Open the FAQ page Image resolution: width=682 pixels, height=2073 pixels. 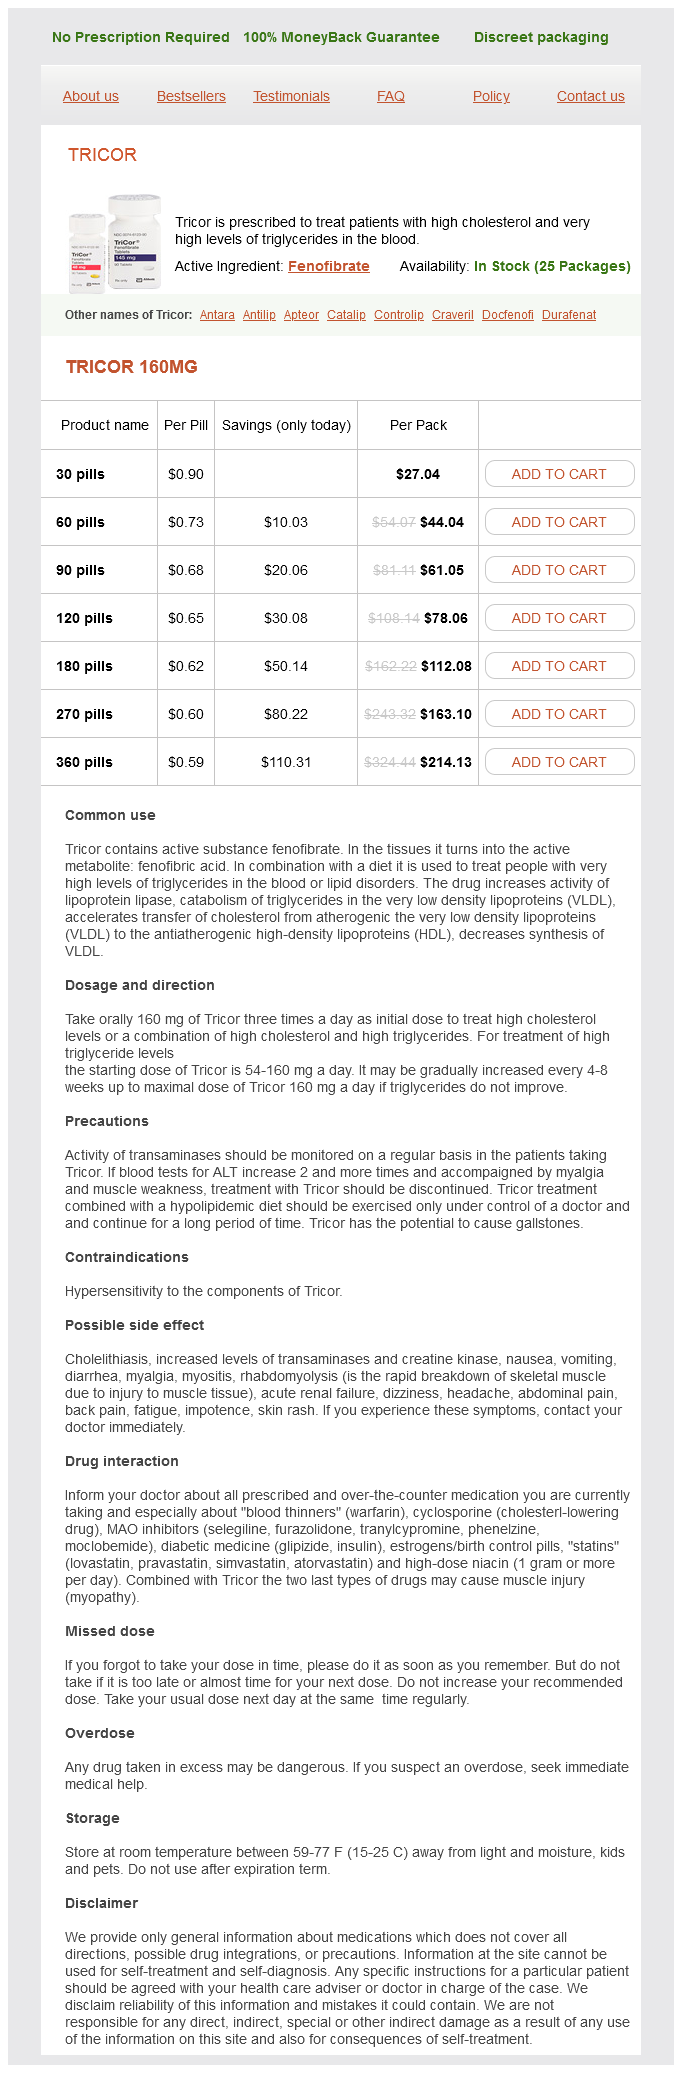click(x=391, y=96)
